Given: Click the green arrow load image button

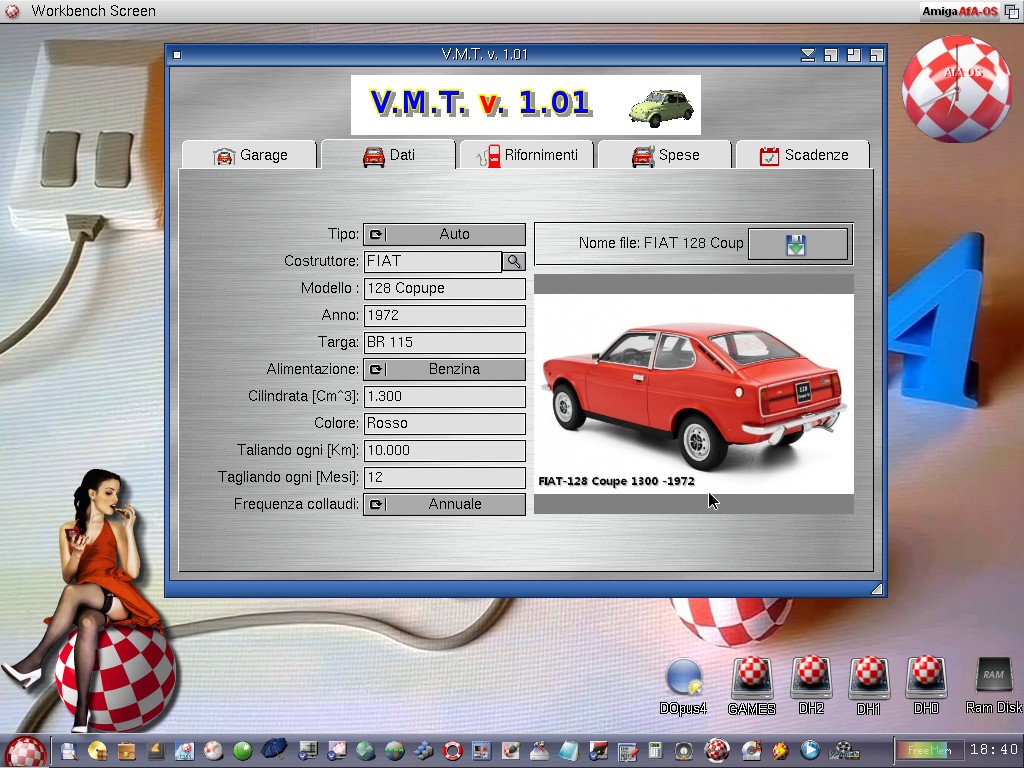Looking at the screenshot, I should coord(797,244).
